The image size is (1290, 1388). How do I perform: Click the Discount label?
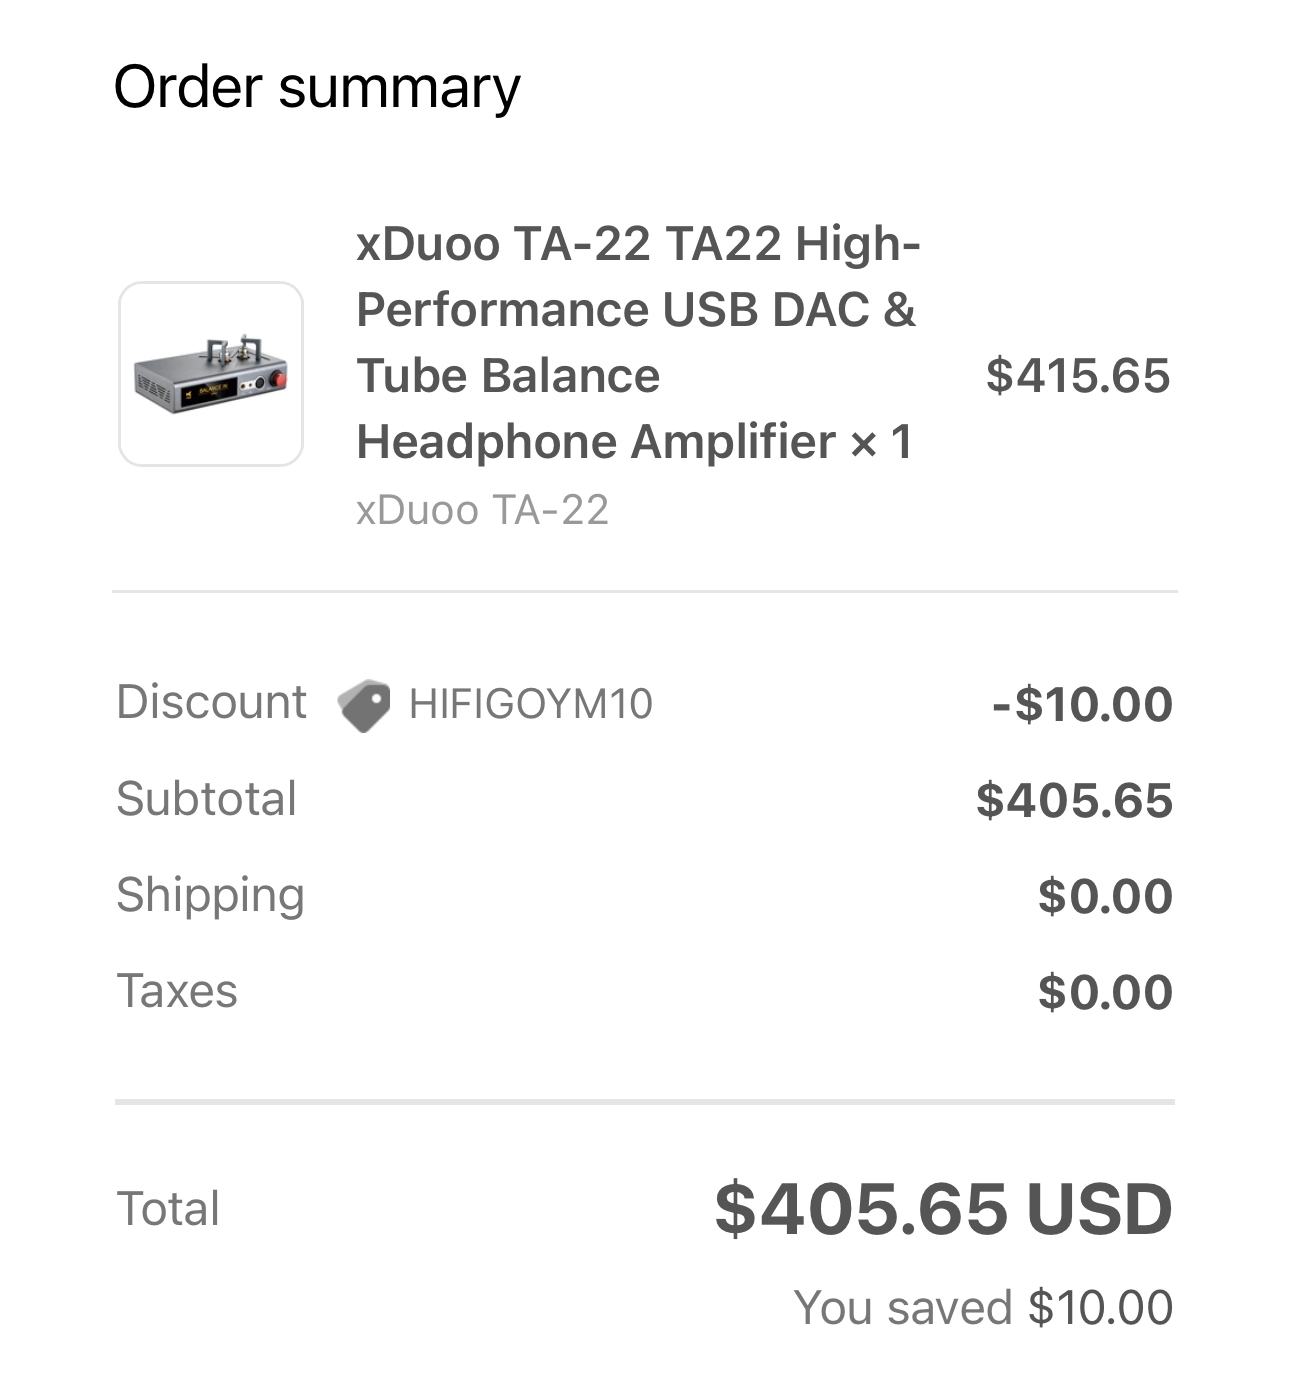point(211,702)
